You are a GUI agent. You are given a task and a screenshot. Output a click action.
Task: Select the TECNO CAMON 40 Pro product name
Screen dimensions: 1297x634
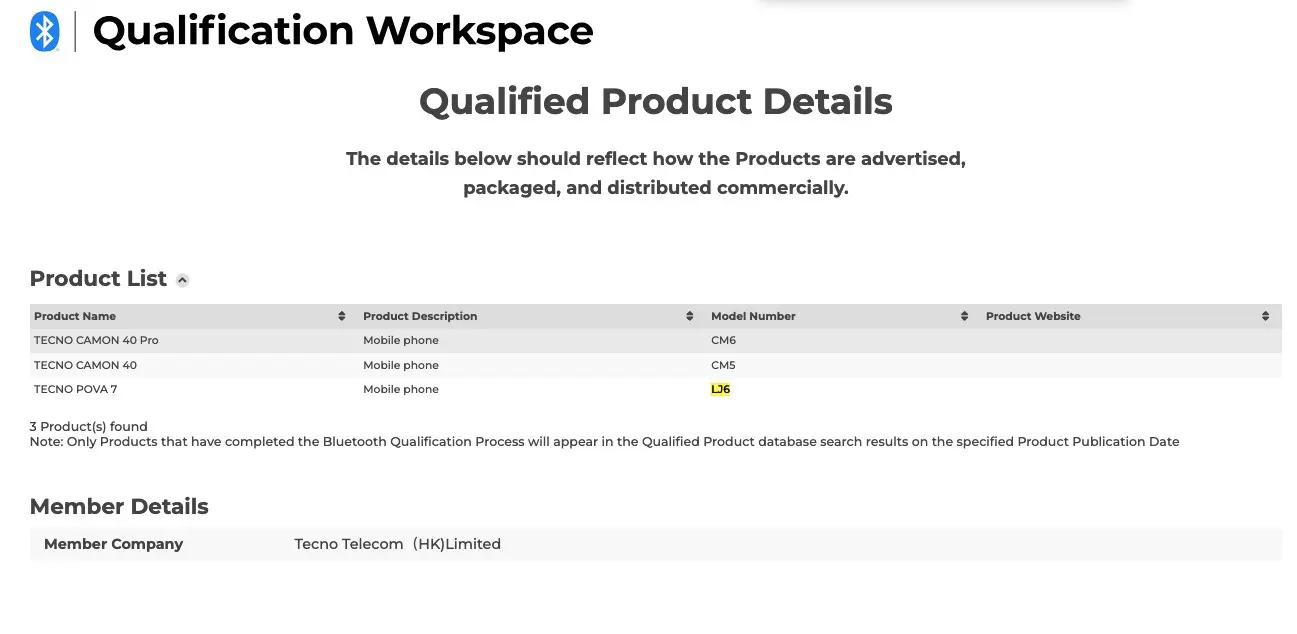(x=96, y=340)
